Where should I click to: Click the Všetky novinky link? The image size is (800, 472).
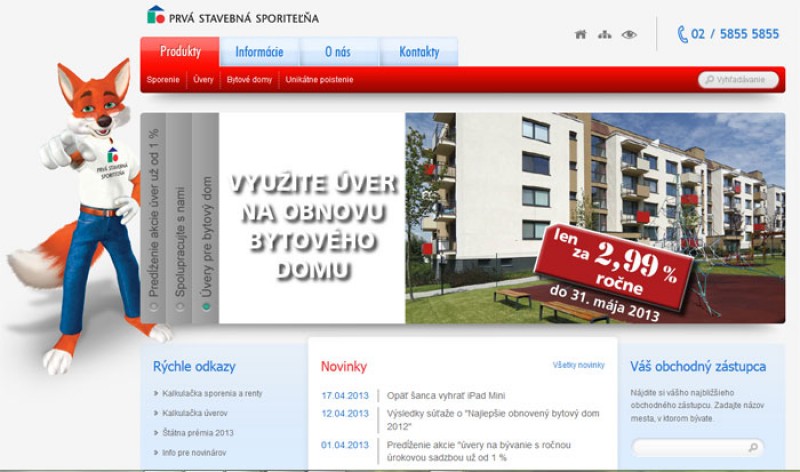[x=579, y=365]
